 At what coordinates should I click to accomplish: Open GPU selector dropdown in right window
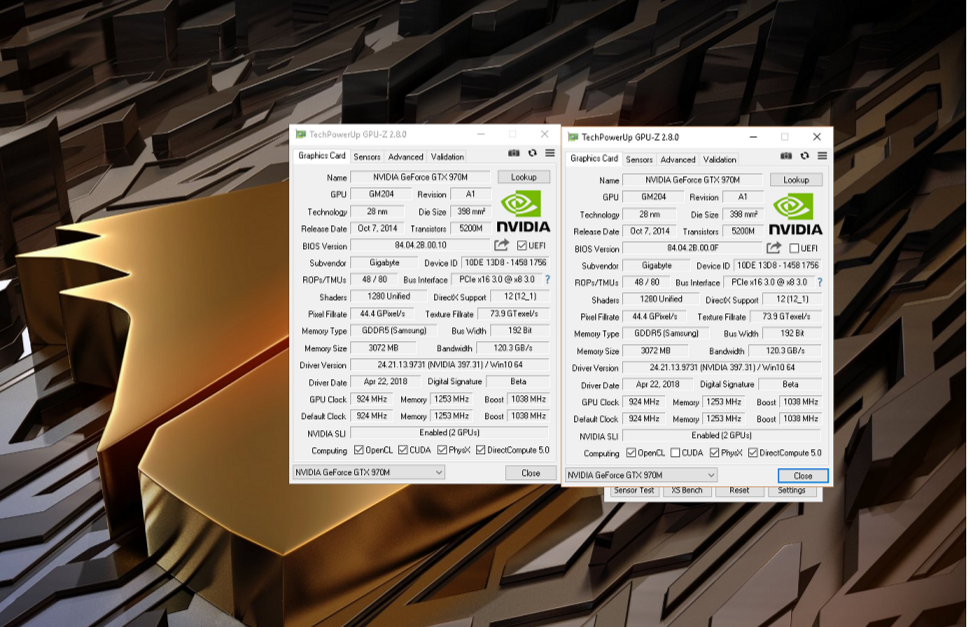[641, 475]
